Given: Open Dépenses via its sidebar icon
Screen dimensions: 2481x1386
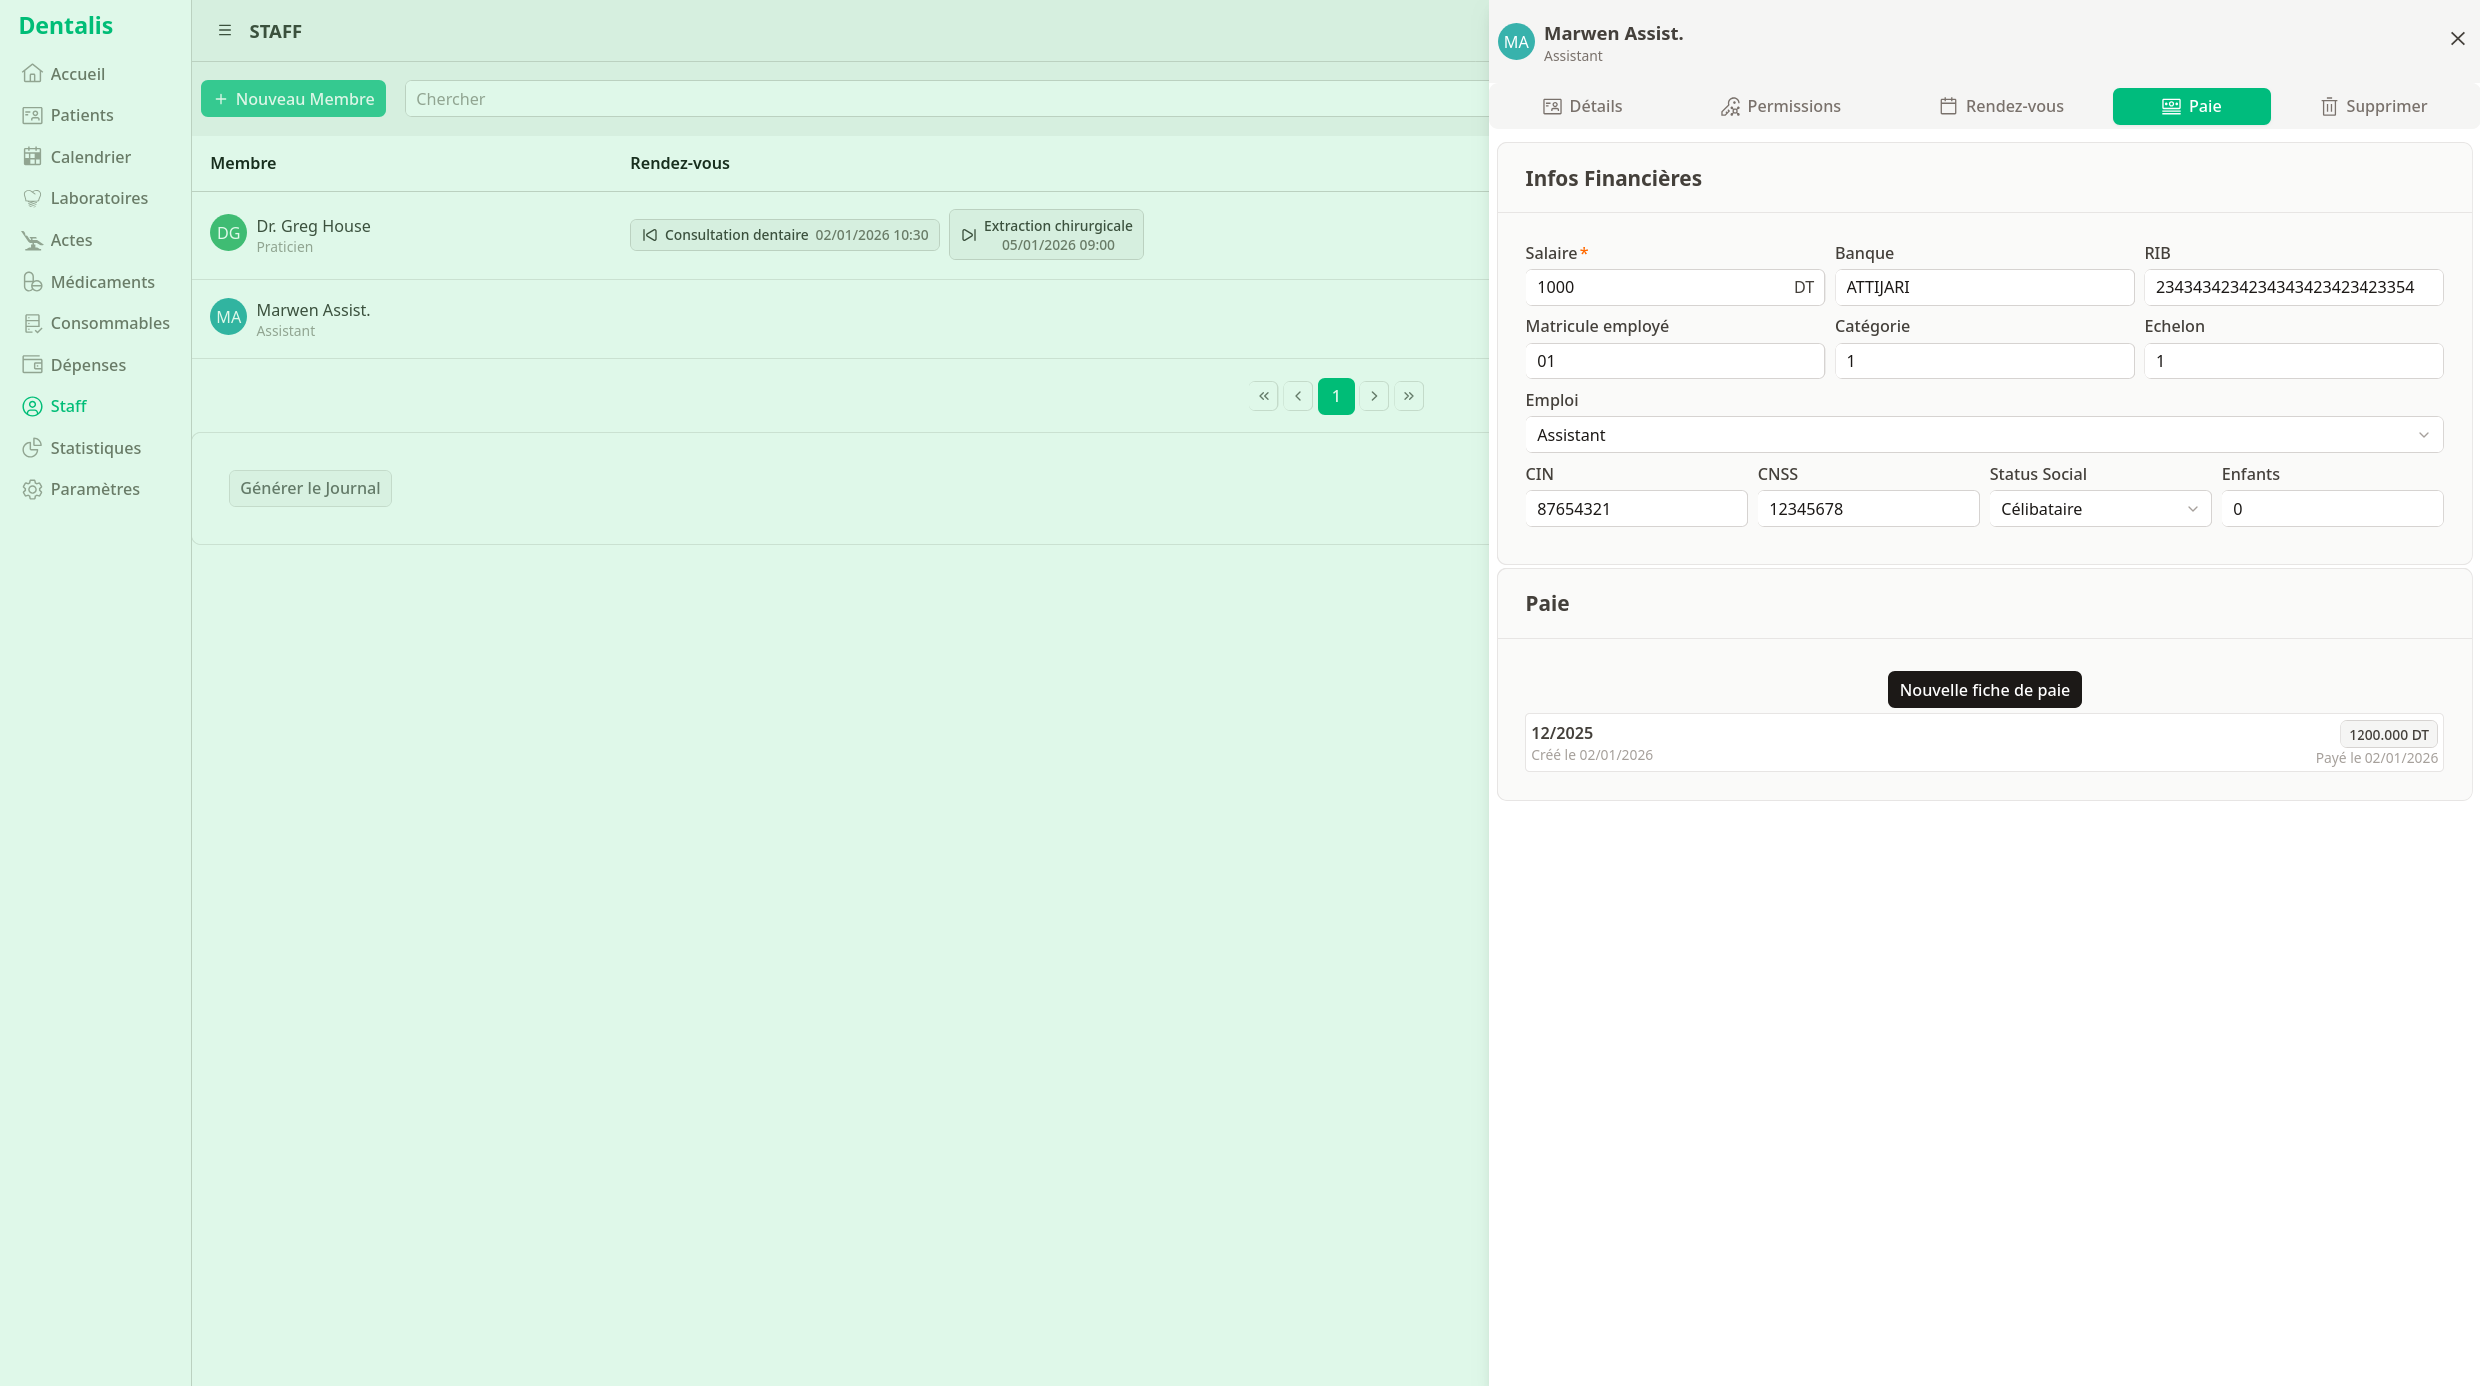Looking at the screenshot, I should (x=33, y=364).
